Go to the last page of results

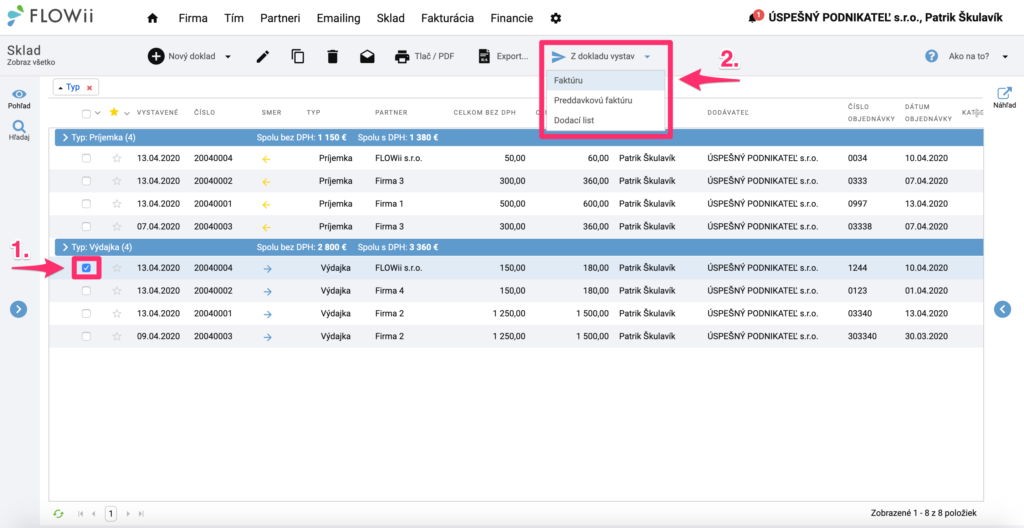point(141,514)
